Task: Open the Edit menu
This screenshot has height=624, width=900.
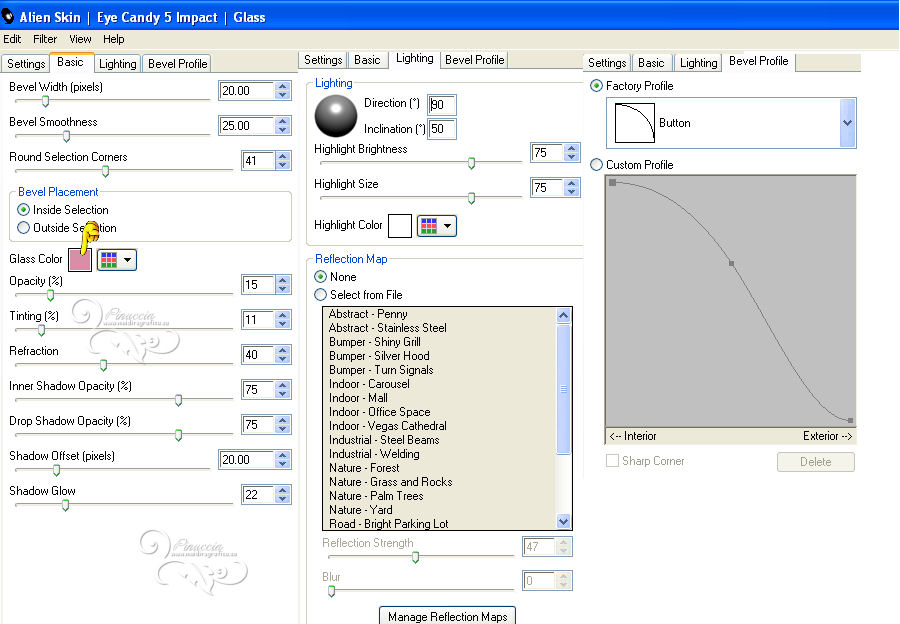Action: pos(12,39)
